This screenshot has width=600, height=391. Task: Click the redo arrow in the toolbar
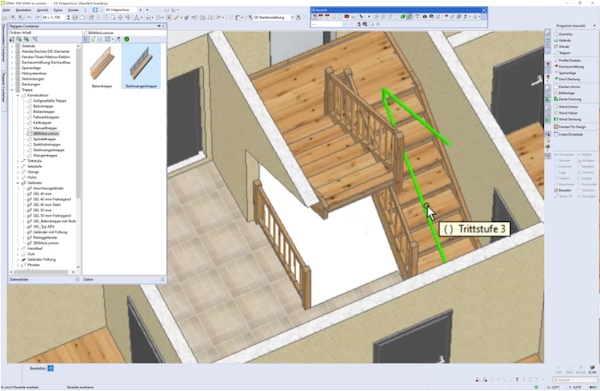pyautogui.click(x=37, y=18)
